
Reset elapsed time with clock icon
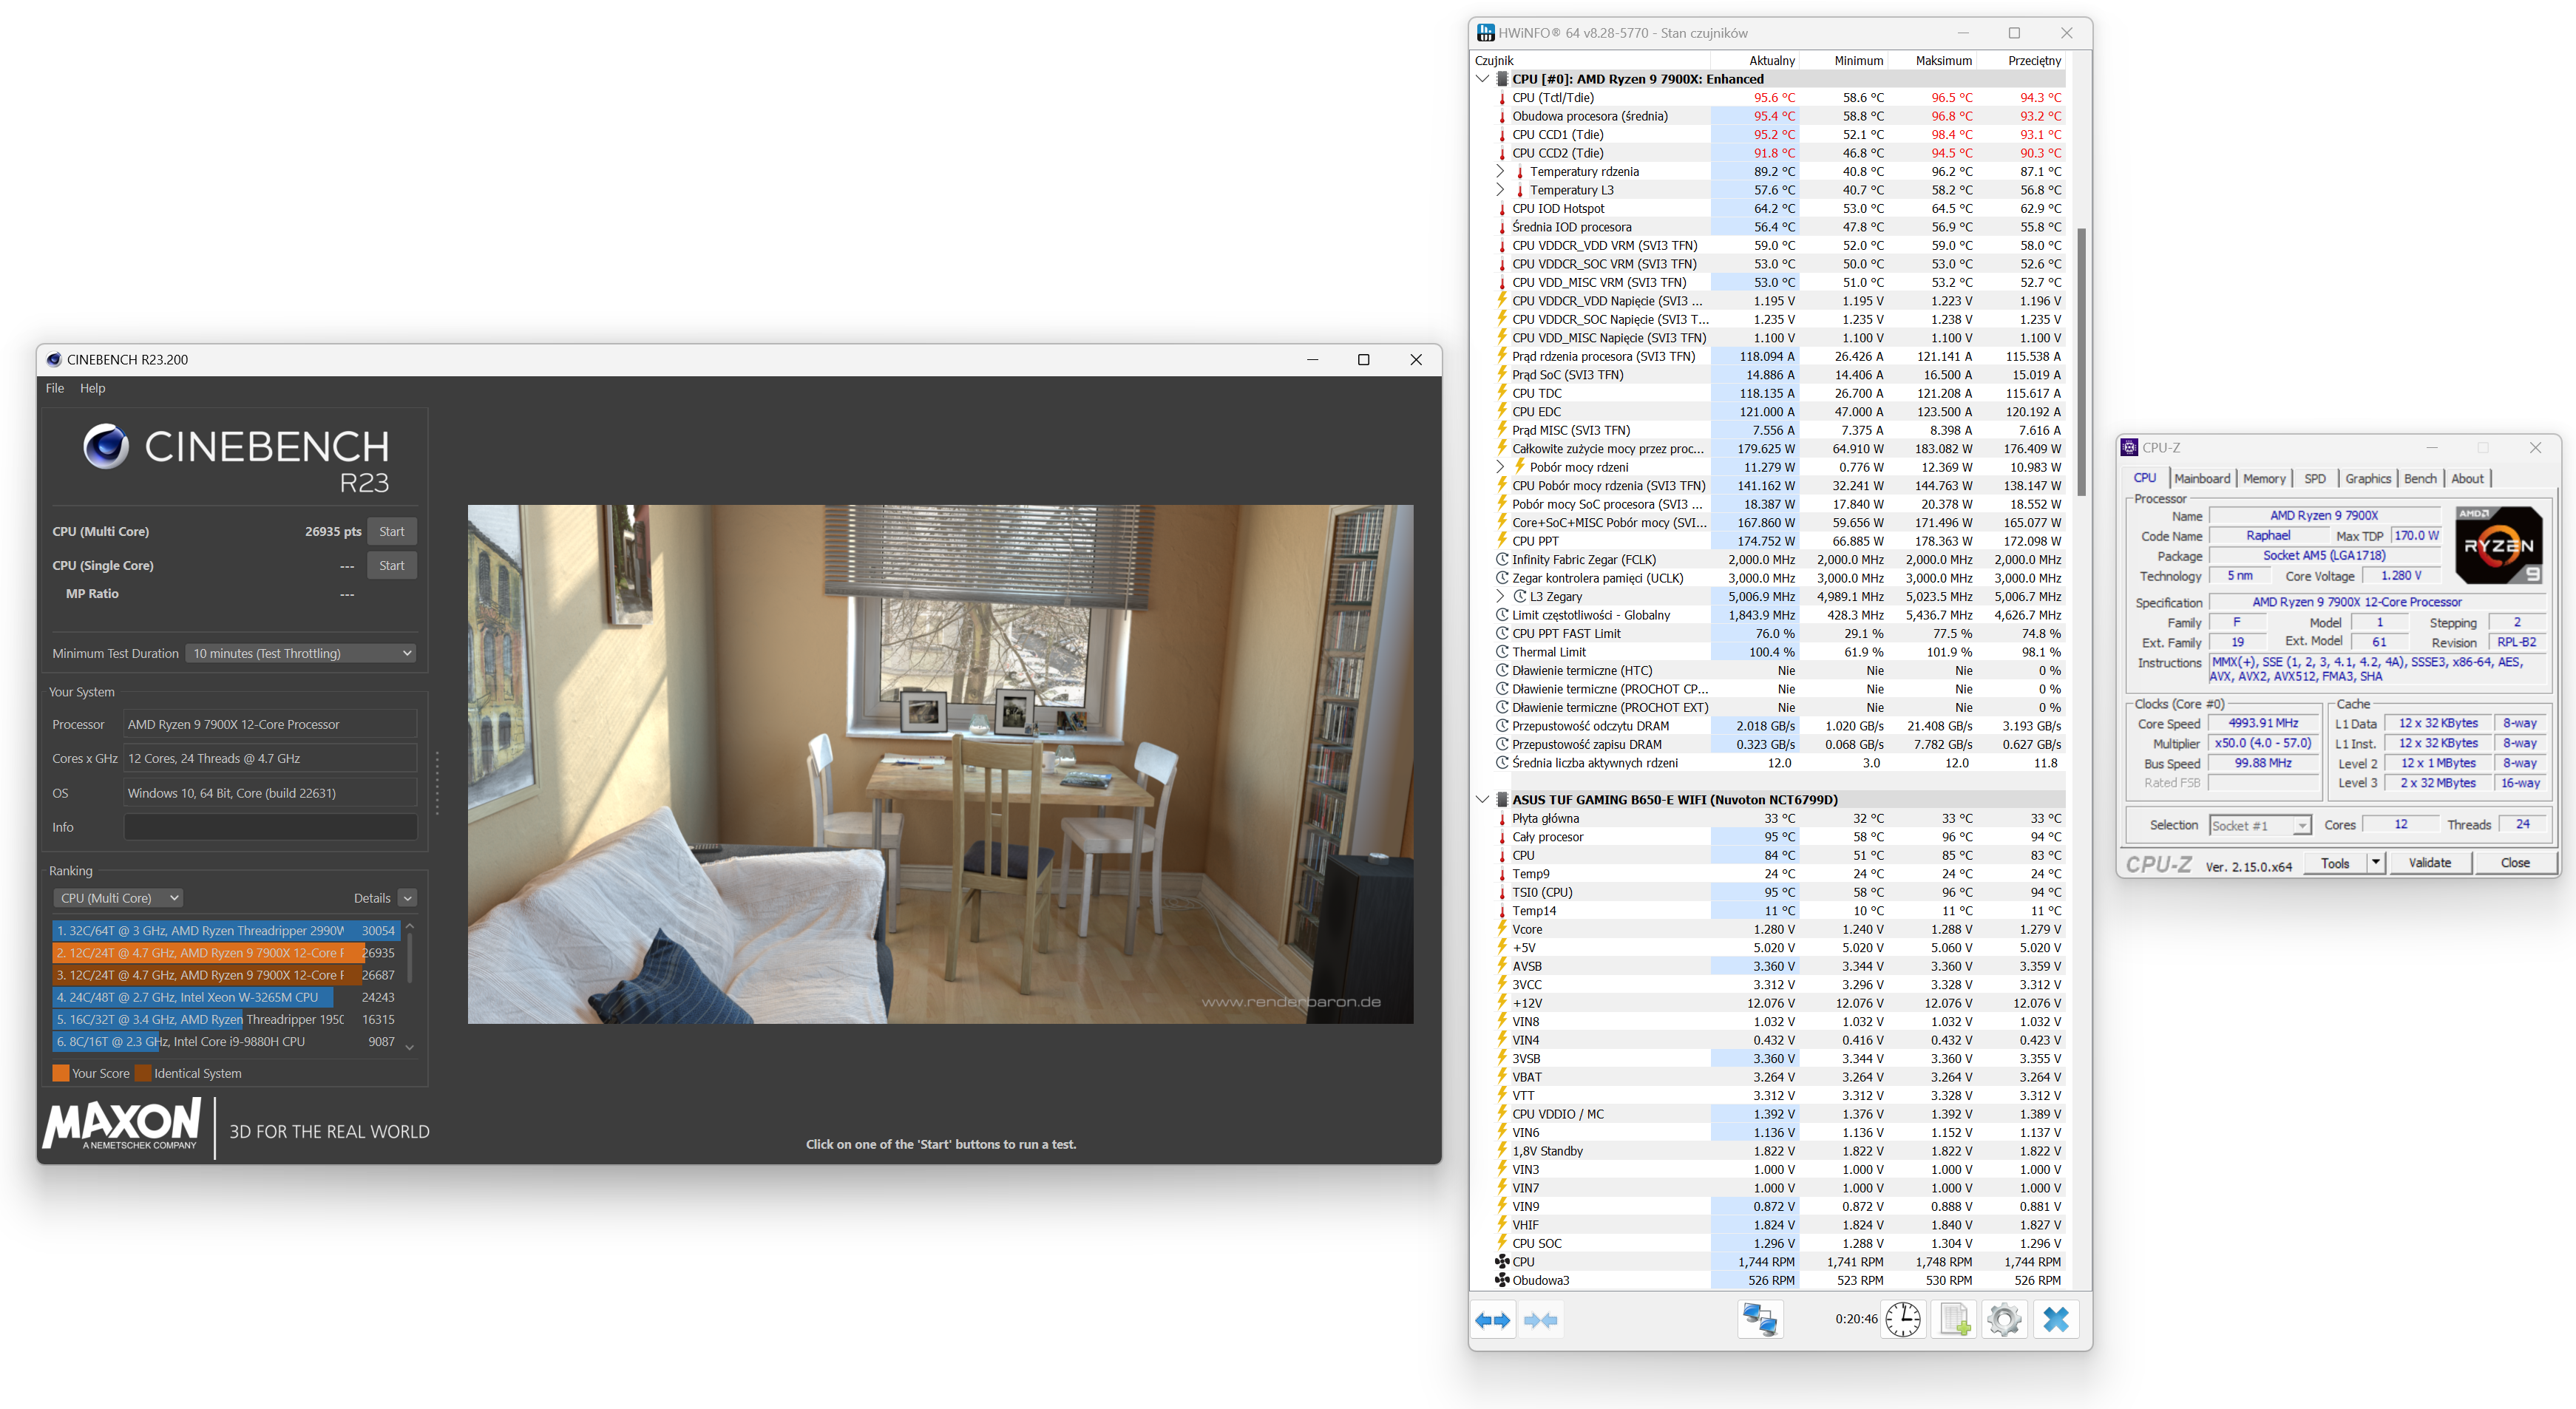(x=1902, y=1320)
